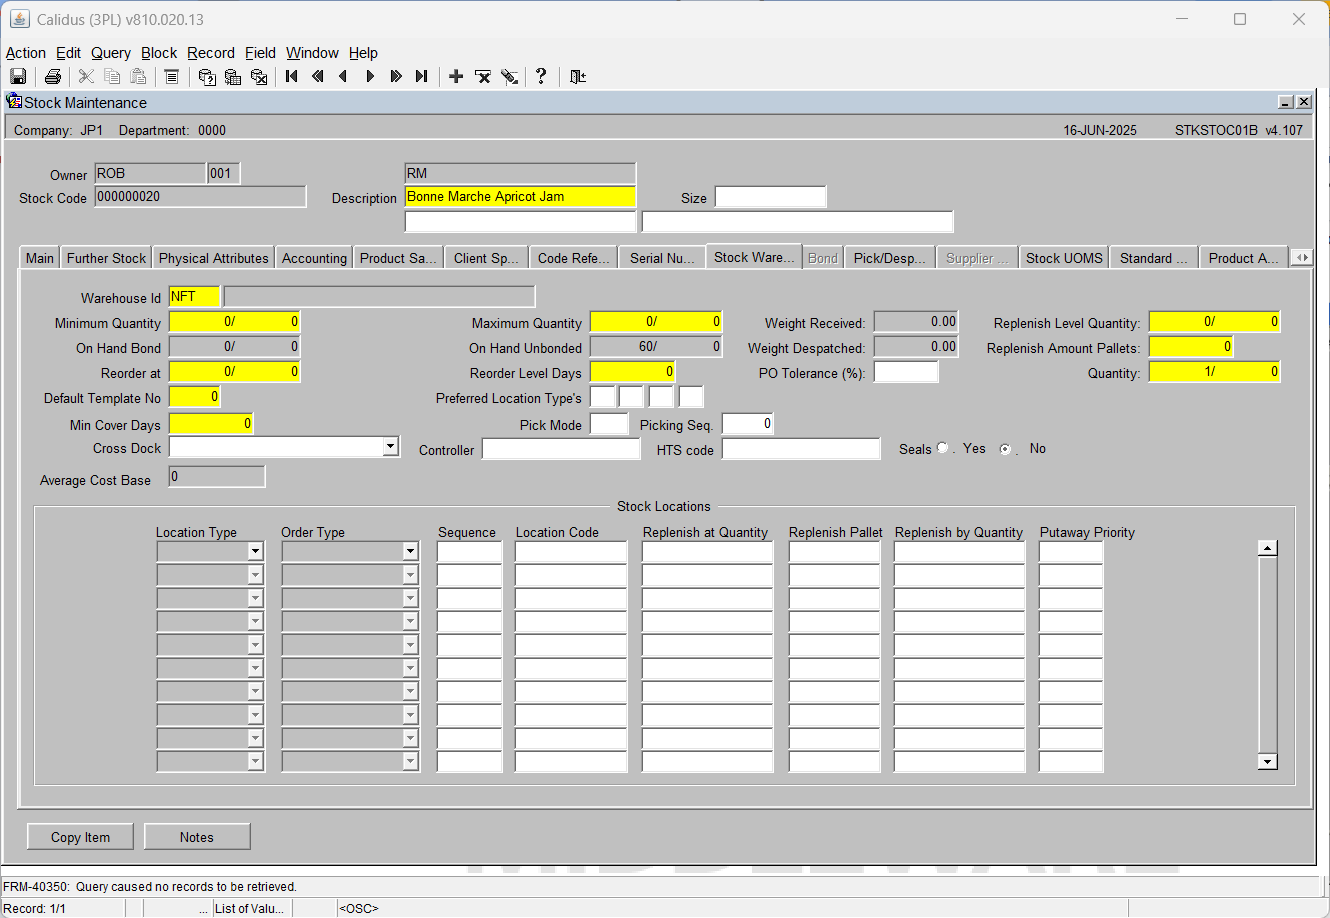Click the Picking Seq. field
The image size is (1330, 918).
pyautogui.click(x=747, y=424)
